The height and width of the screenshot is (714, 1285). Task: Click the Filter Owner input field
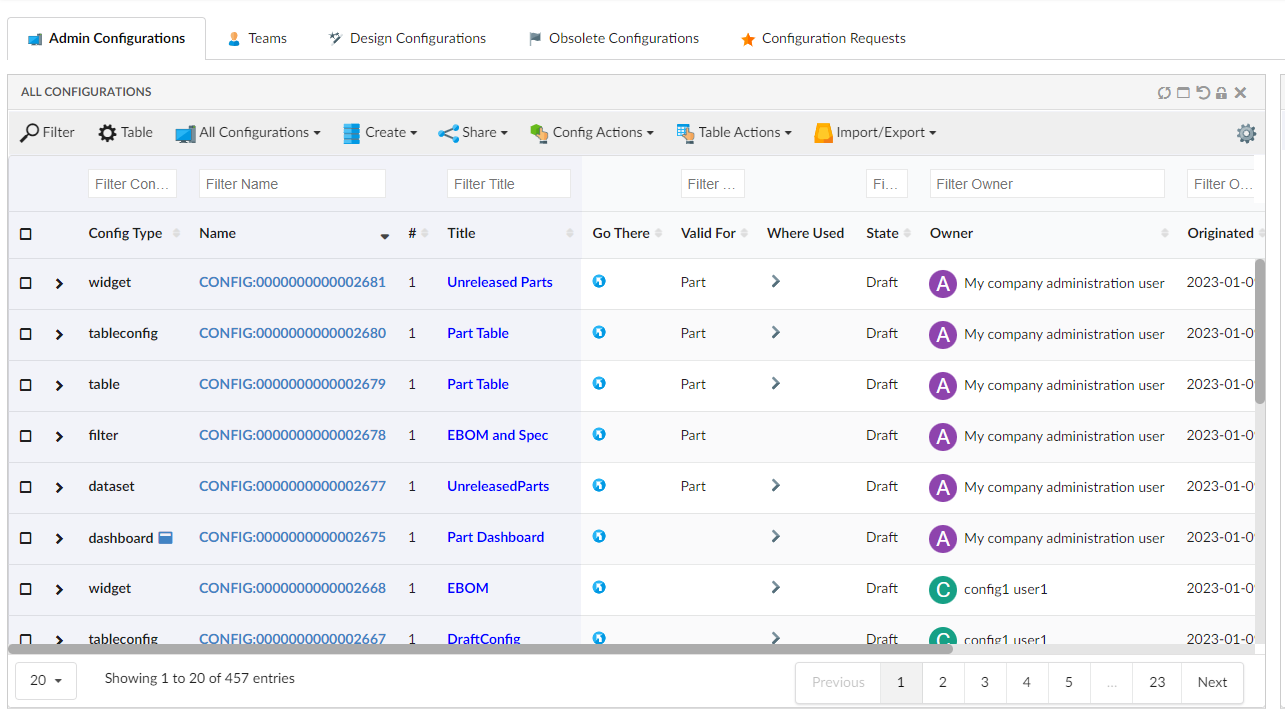coord(1047,184)
